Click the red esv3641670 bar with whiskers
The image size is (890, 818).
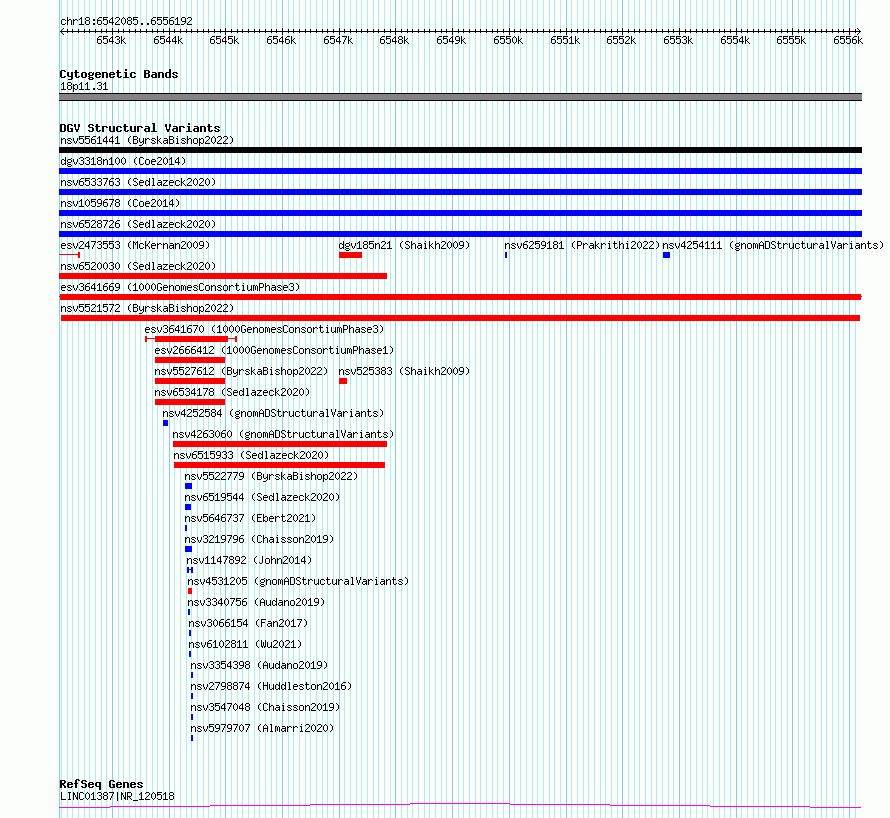191,339
